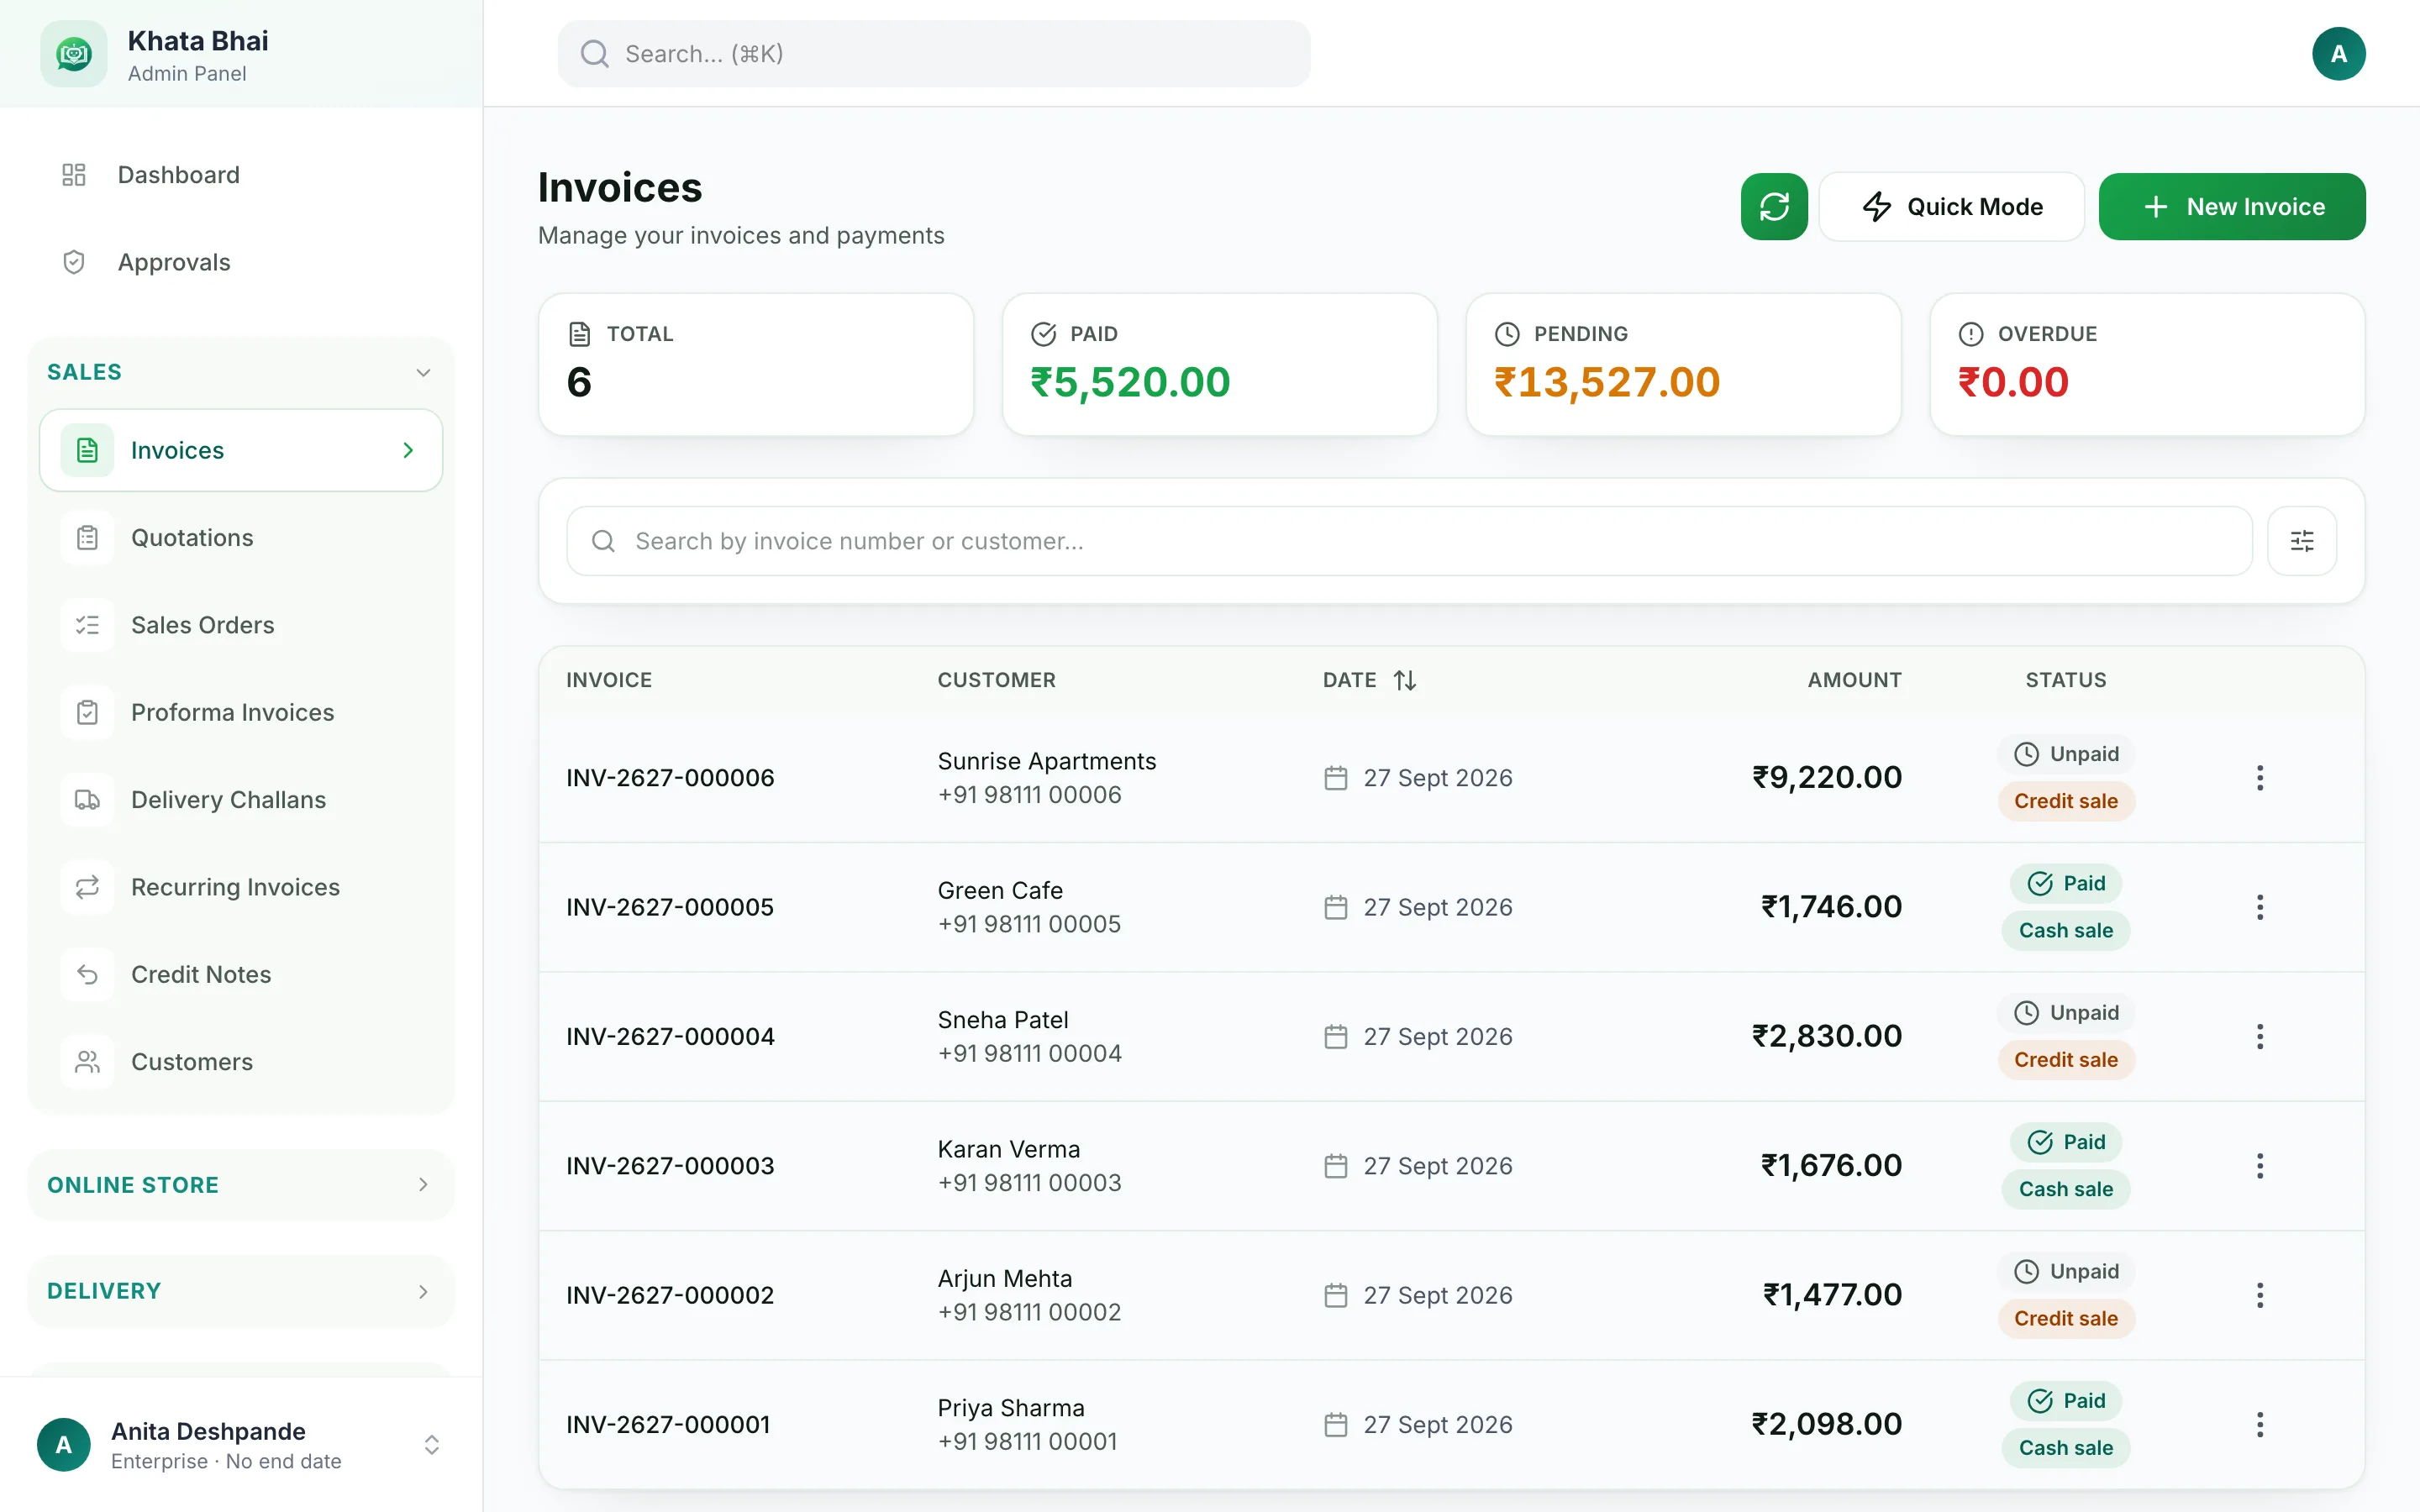Click invoice number INV-2627-000006
This screenshot has height=1512, width=2420.
click(x=670, y=778)
